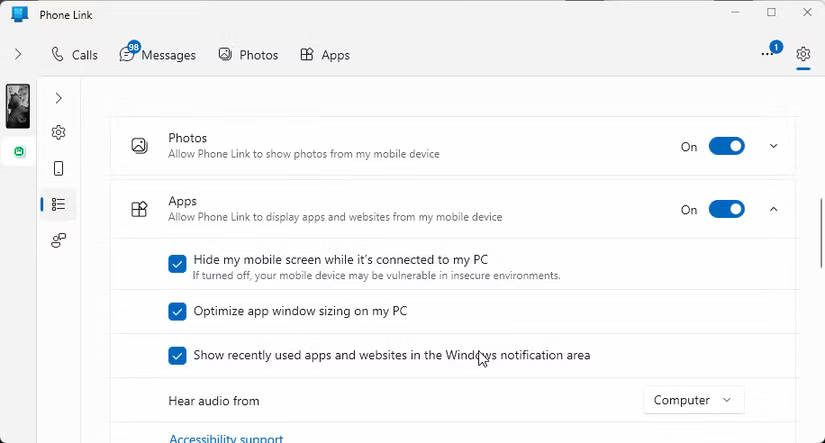Click the Apps section heading text

(183, 201)
